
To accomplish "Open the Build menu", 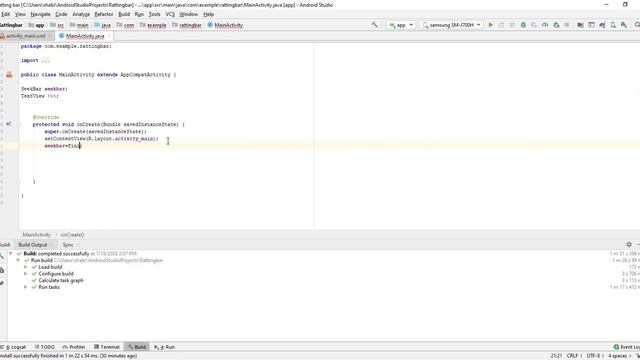I will point(124,14).
